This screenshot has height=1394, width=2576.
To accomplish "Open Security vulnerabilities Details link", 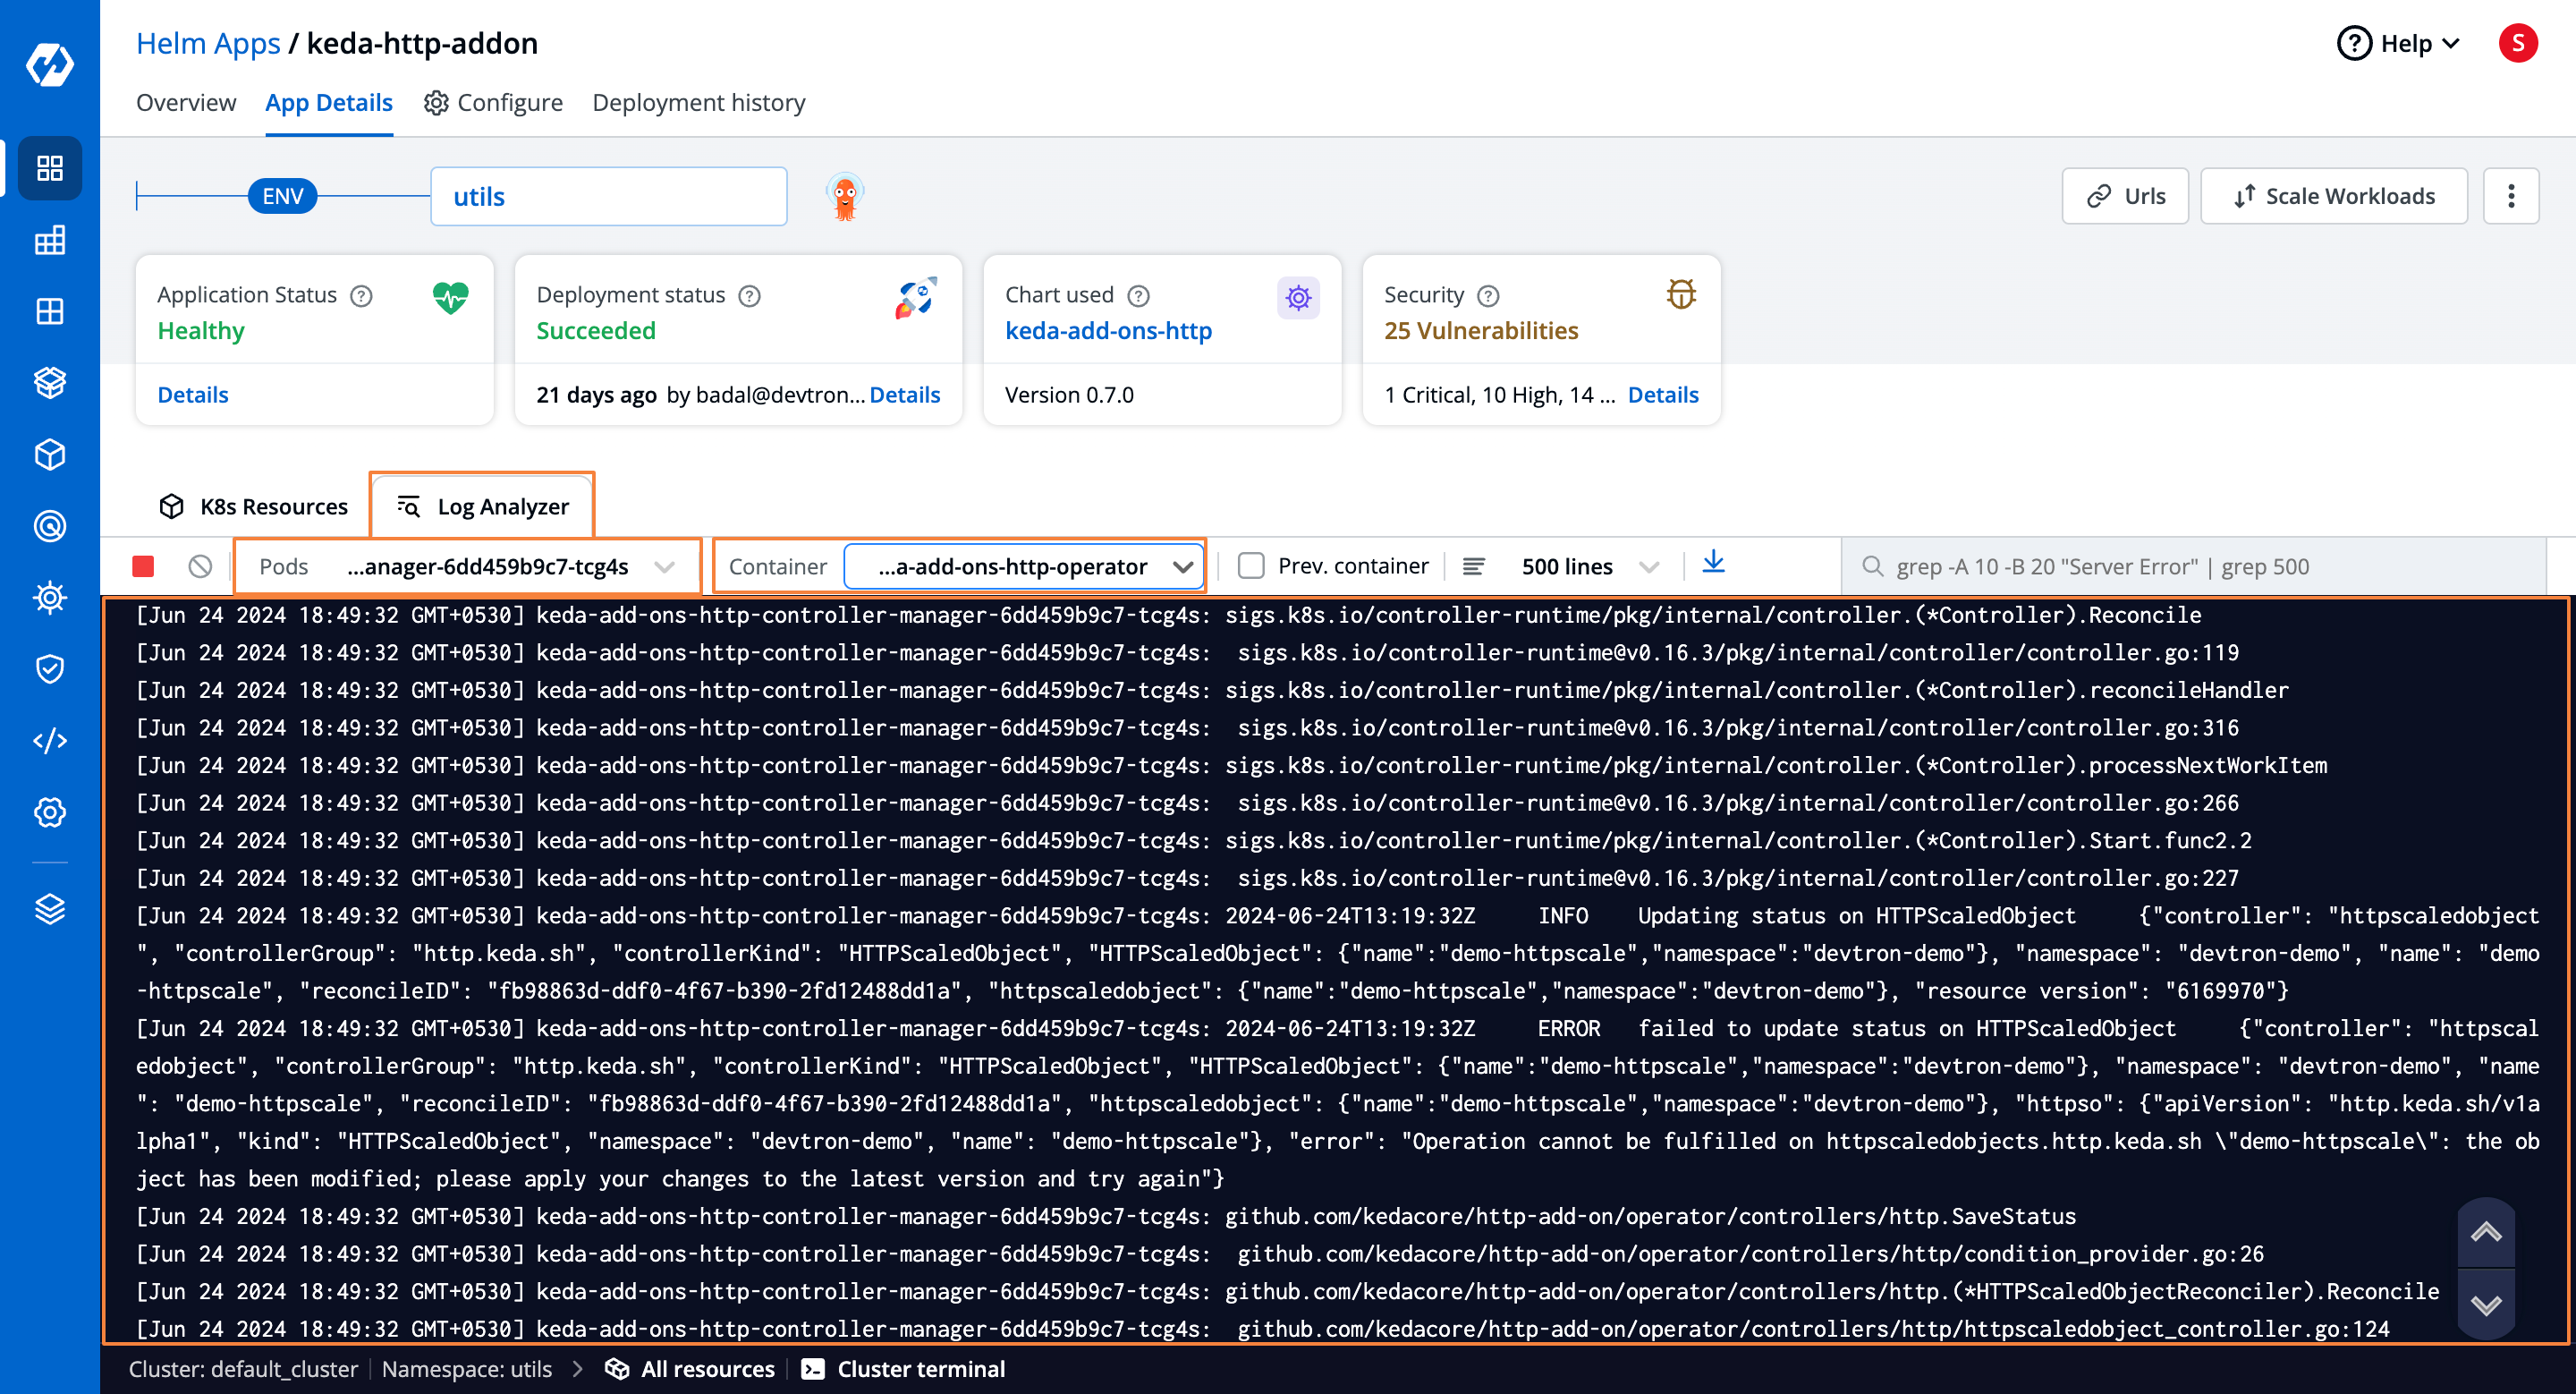I will [1662, 394].
